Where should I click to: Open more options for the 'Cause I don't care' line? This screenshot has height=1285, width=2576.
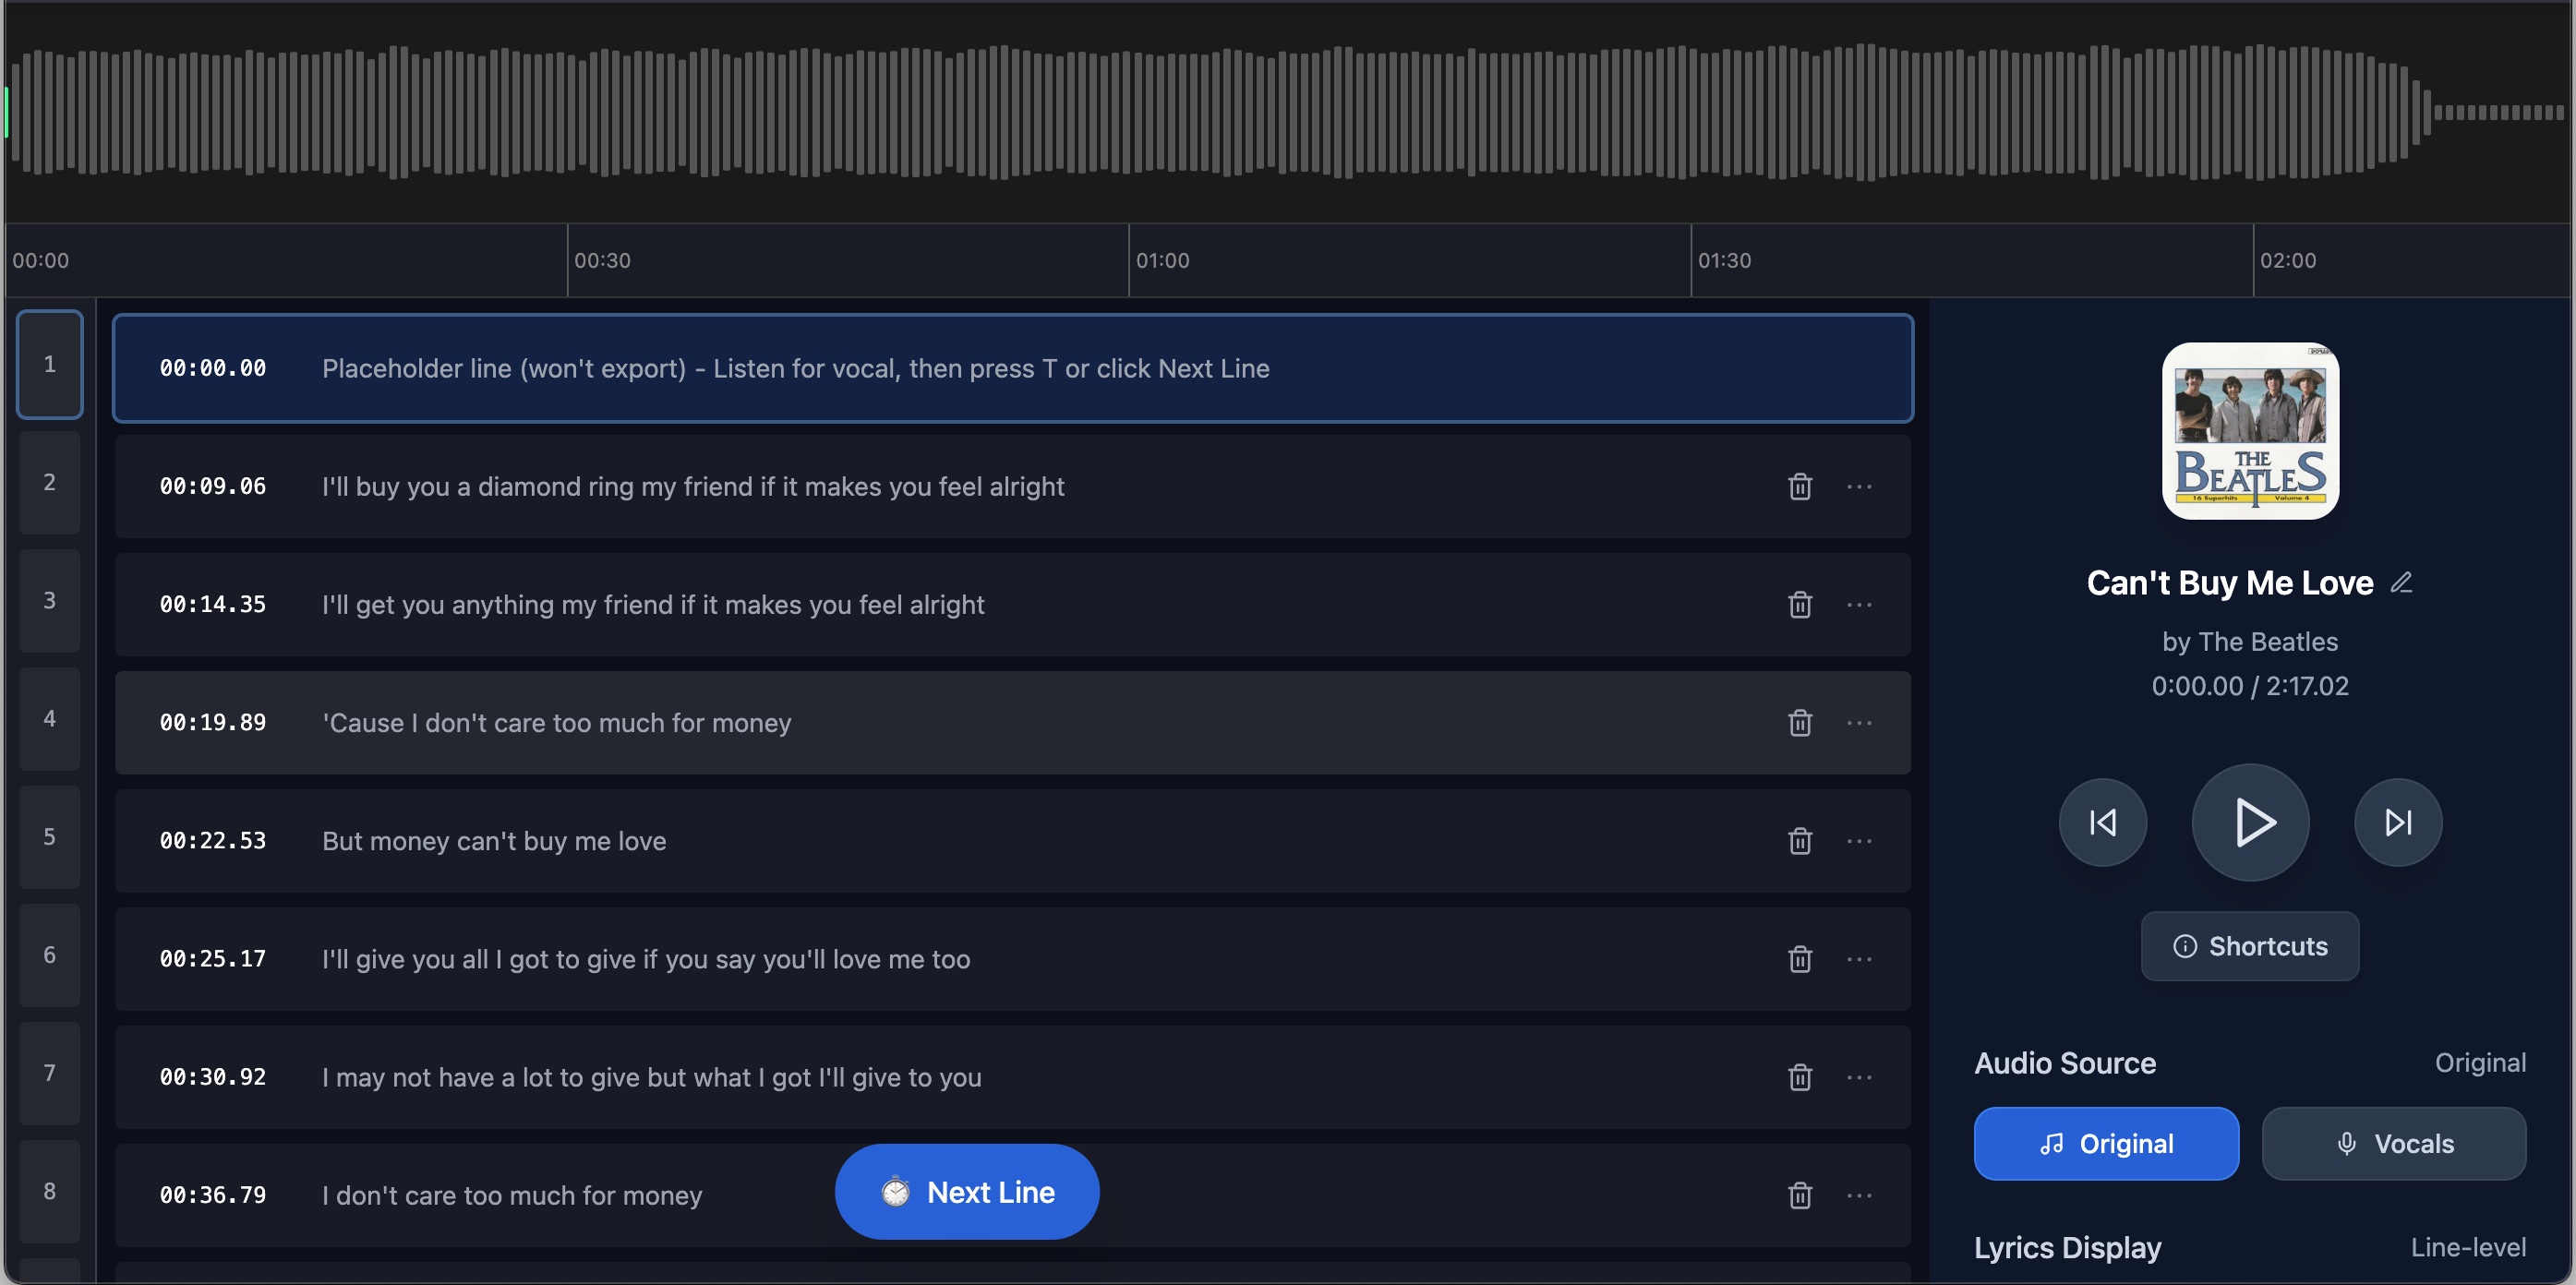[1859, 722]
